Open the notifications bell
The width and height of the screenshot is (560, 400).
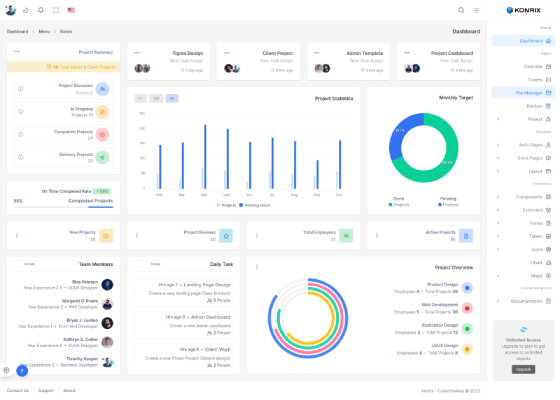[x=41, y=10]
